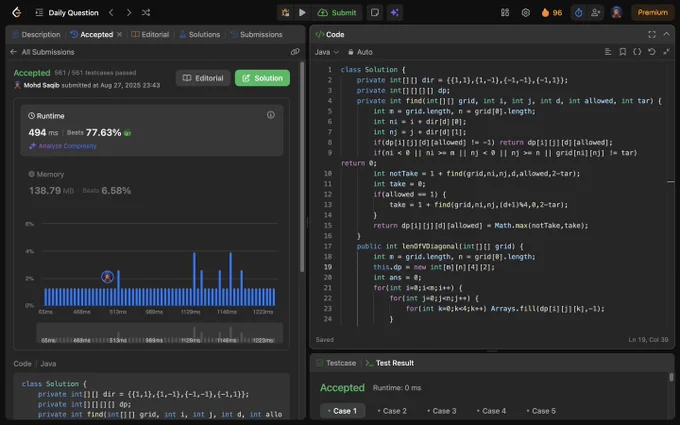Click the bookmark icon in code toolbar

tap(623, 52)
